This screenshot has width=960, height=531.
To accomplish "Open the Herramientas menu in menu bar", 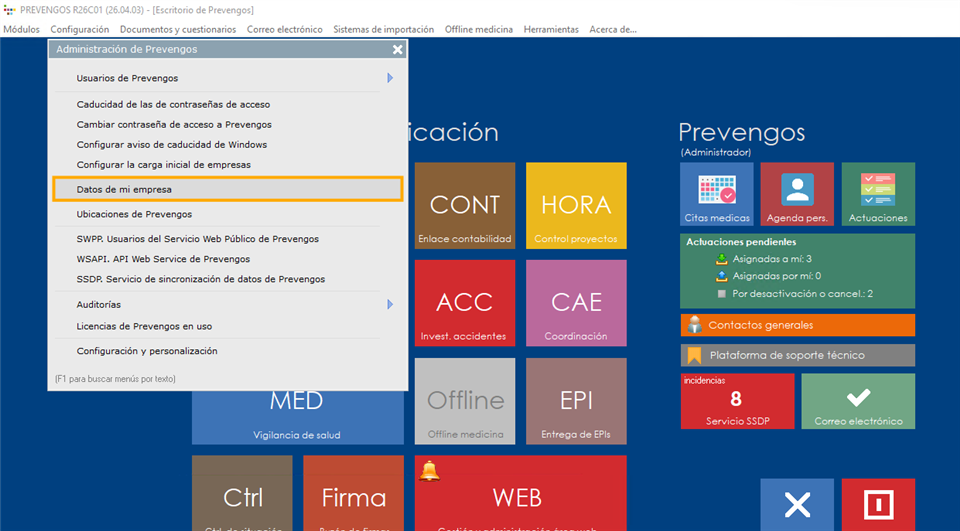I will tap(550, 30).
